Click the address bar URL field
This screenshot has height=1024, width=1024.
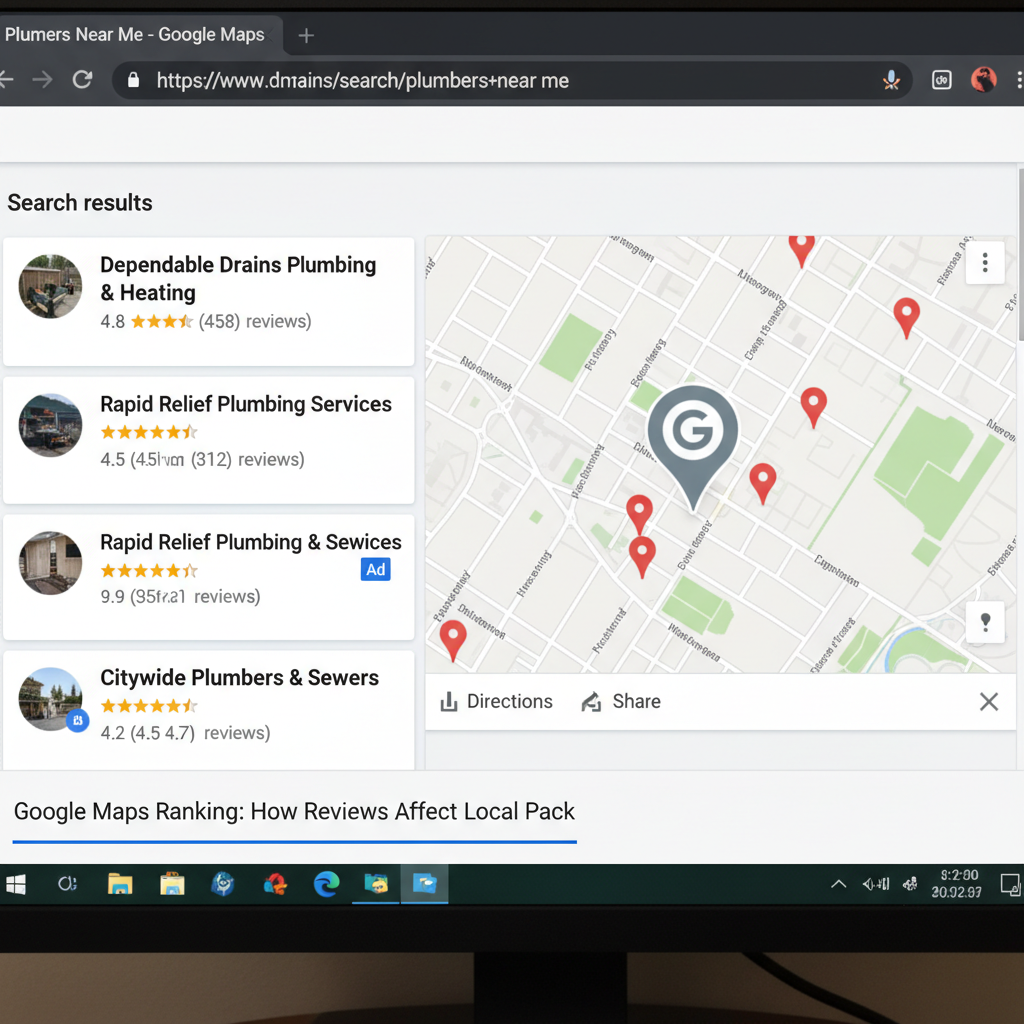coord(512,80)
